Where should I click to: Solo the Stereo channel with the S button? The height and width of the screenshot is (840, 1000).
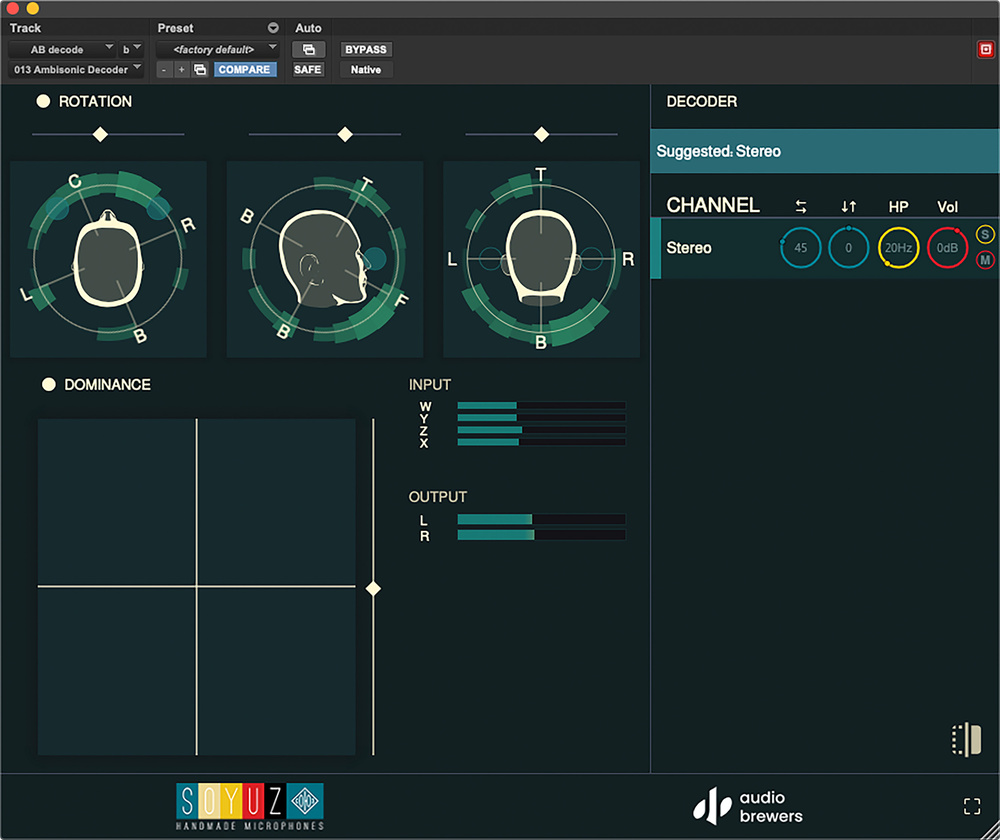(985, 235)
